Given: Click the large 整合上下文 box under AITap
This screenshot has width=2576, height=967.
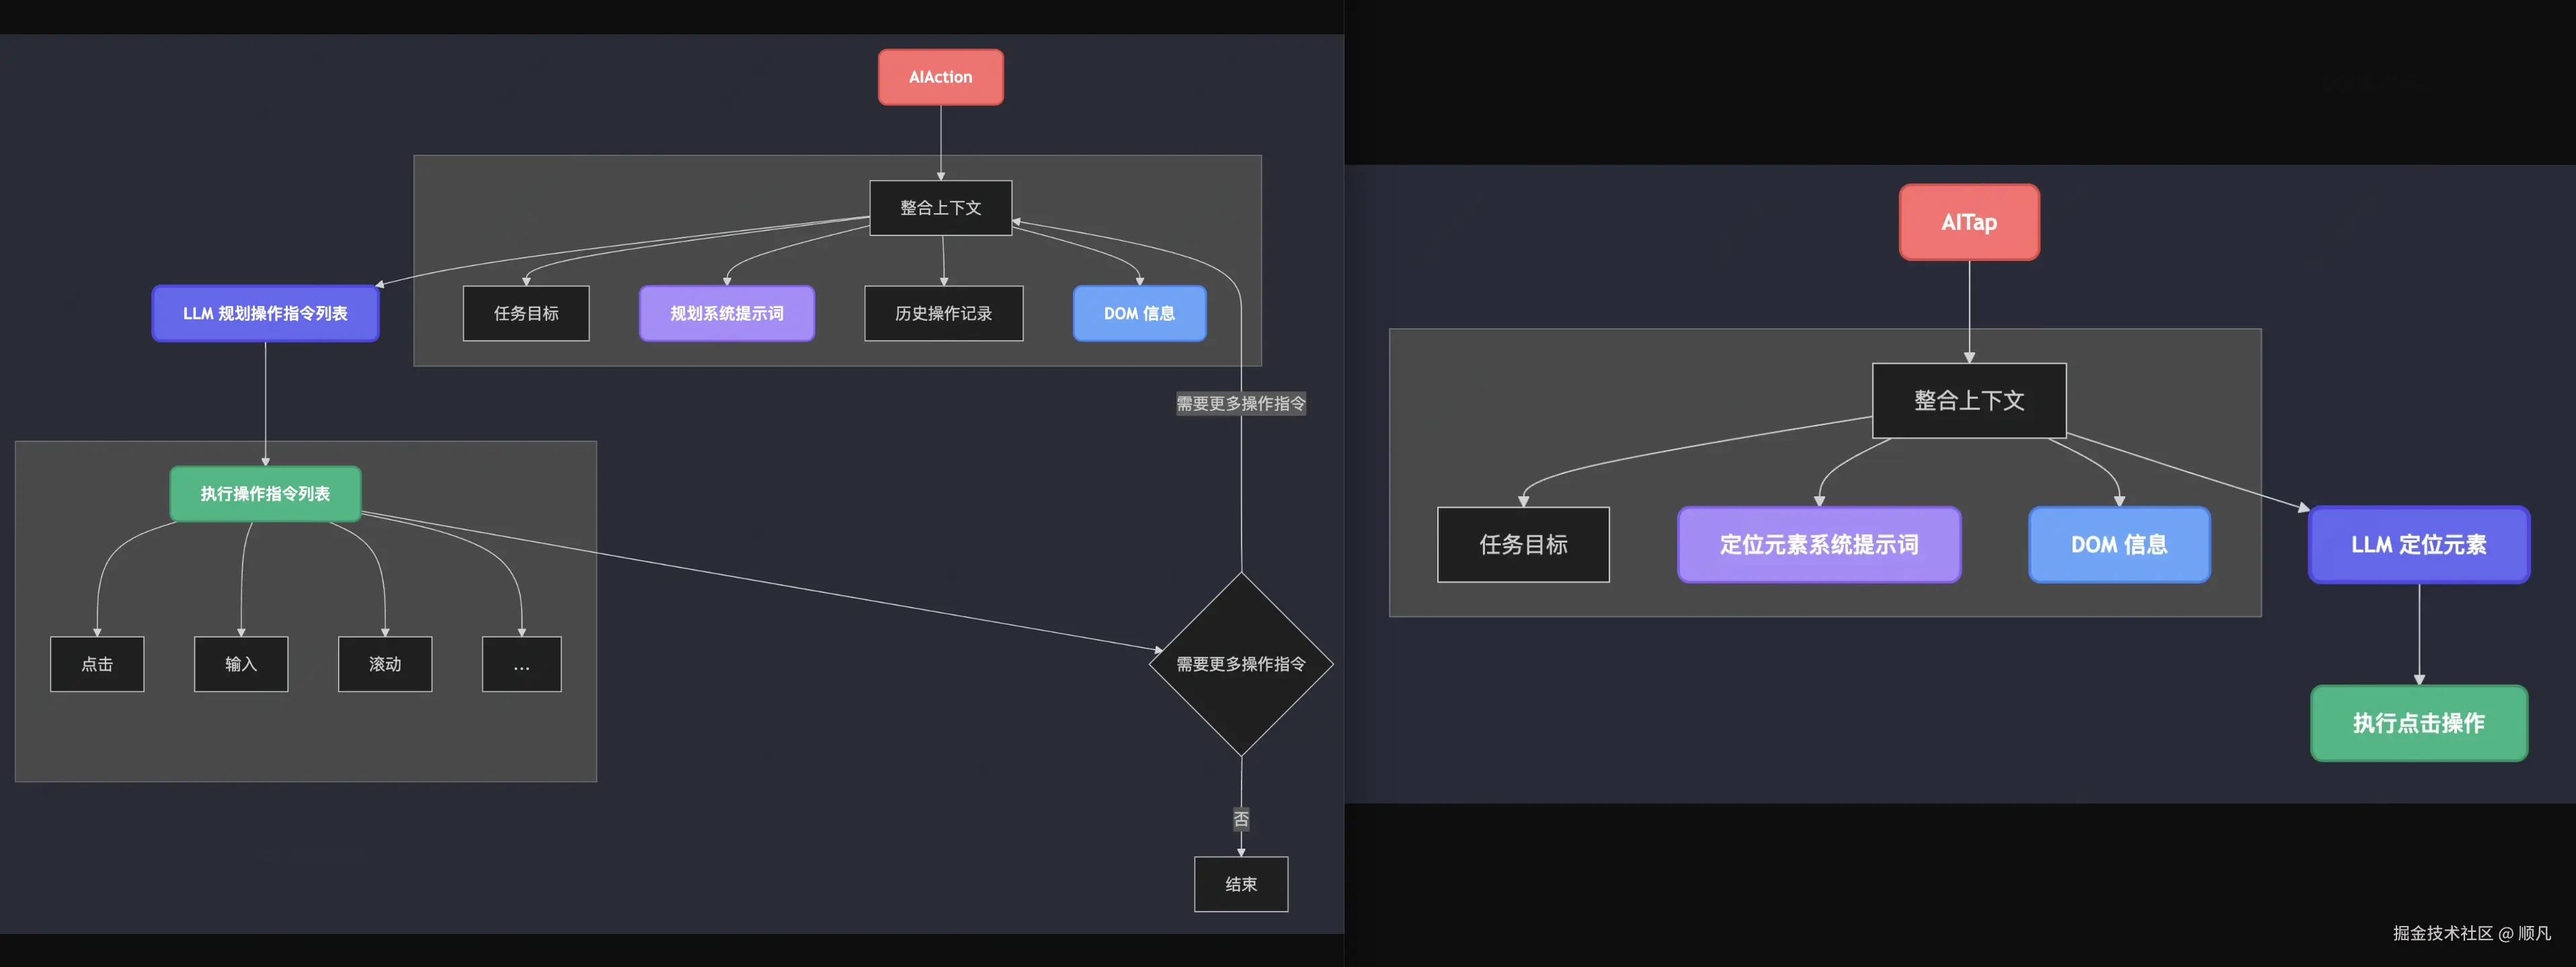Looking at the screenshot, I should 1968,400.
